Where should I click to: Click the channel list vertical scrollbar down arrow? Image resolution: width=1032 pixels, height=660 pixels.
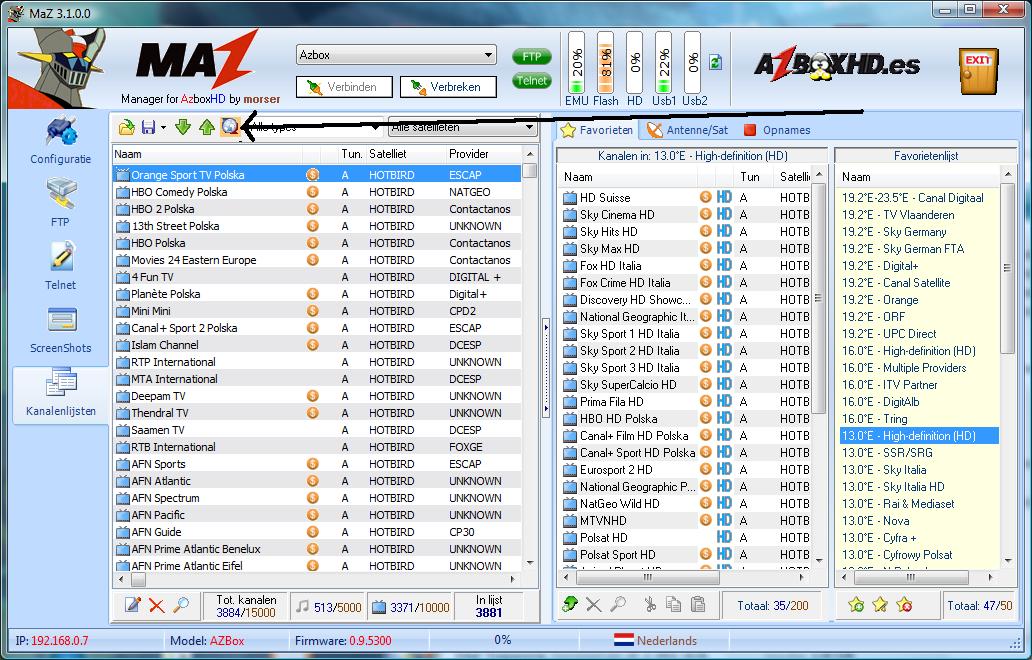click(530, 563)
